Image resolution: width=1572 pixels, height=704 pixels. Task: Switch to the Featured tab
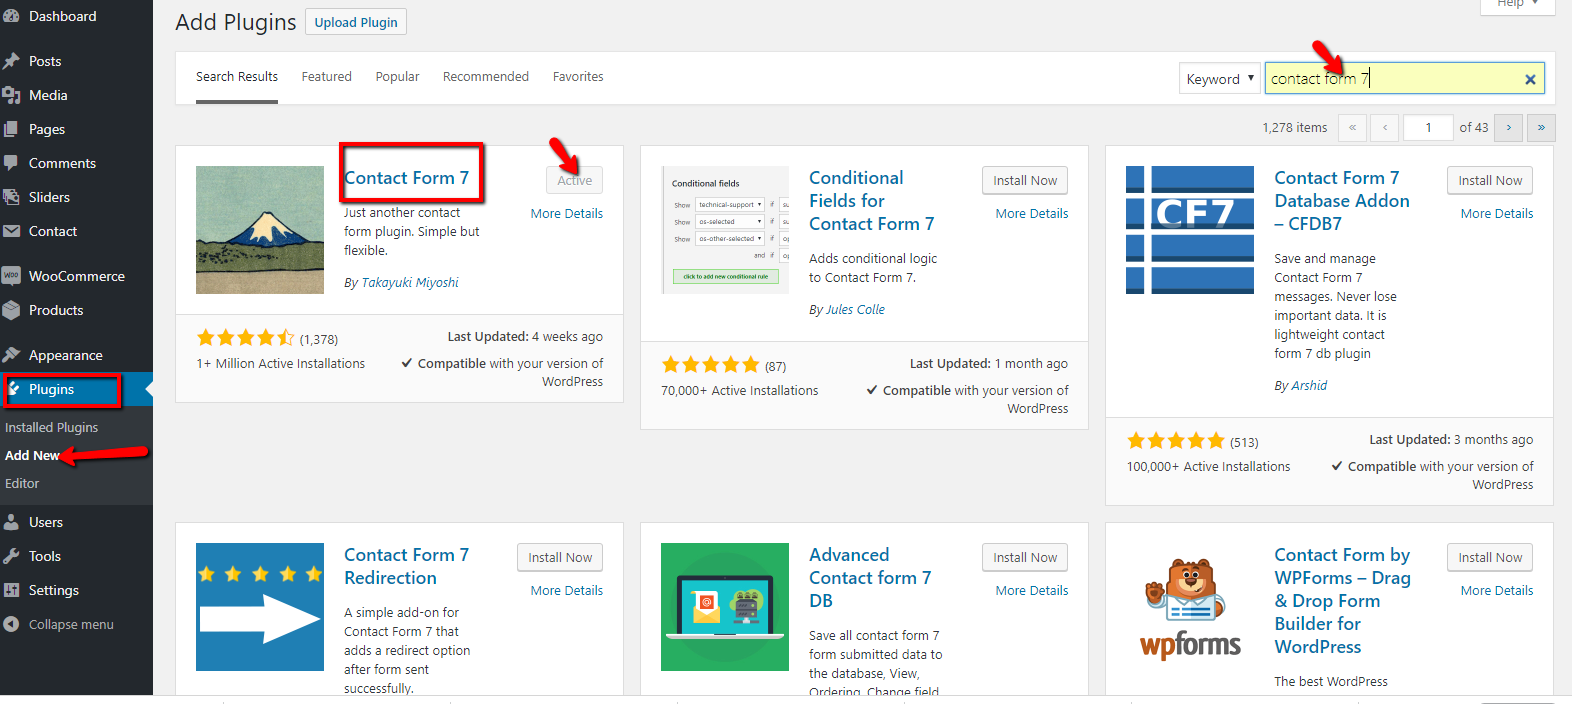[x=327, y=77]
